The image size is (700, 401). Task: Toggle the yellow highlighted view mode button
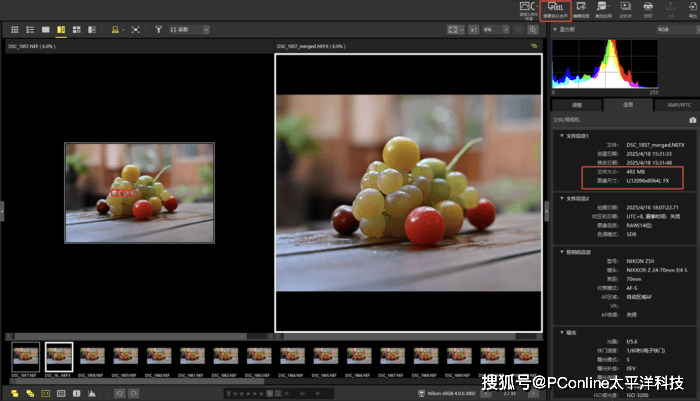[x=61, y=30]
